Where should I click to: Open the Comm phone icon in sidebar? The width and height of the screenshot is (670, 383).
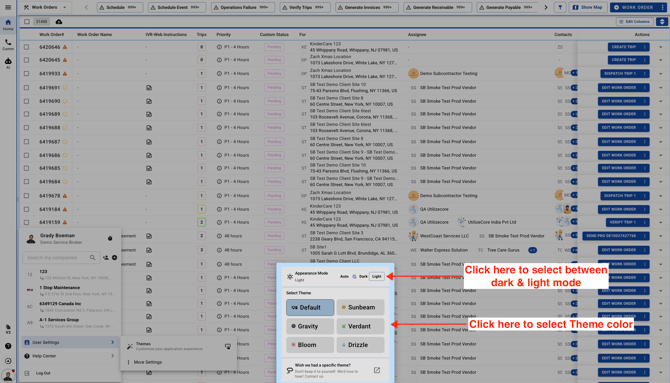8,44
